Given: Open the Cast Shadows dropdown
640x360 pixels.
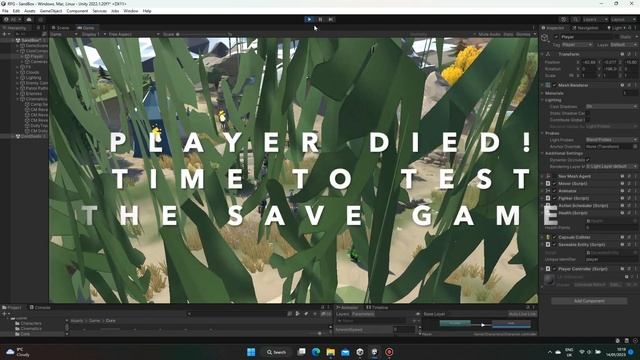Looking at the screenshot, I should [x=611, y=107].
